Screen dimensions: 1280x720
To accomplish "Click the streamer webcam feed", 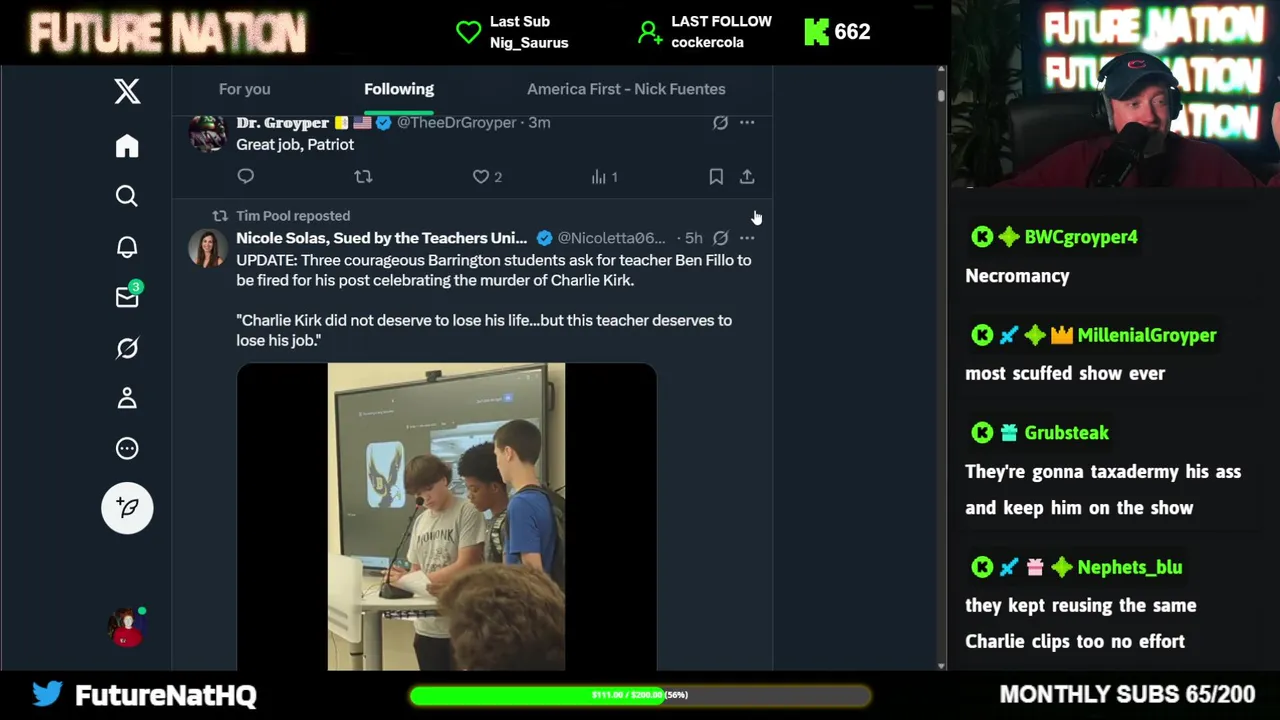I will [x=1115, y=94].
